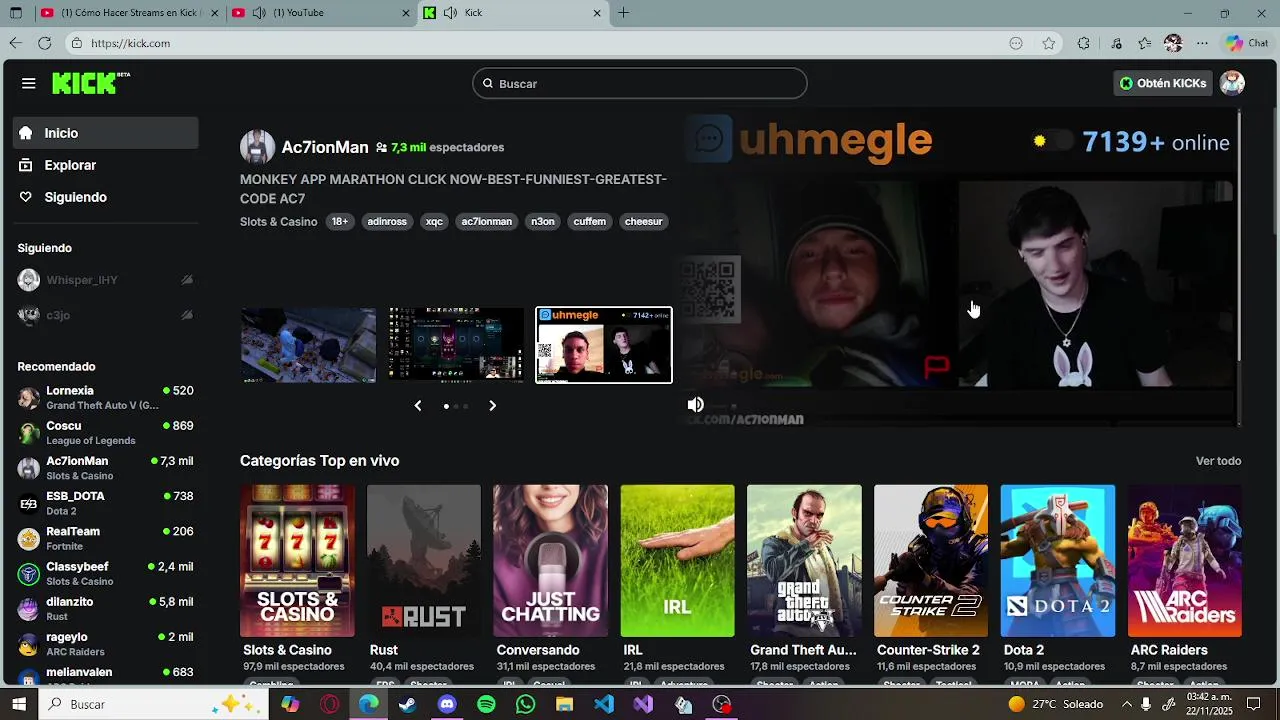Open Siguiendo in the sidebar
Viewport: 1280px width, 720px height.
[x=105, y=197]
